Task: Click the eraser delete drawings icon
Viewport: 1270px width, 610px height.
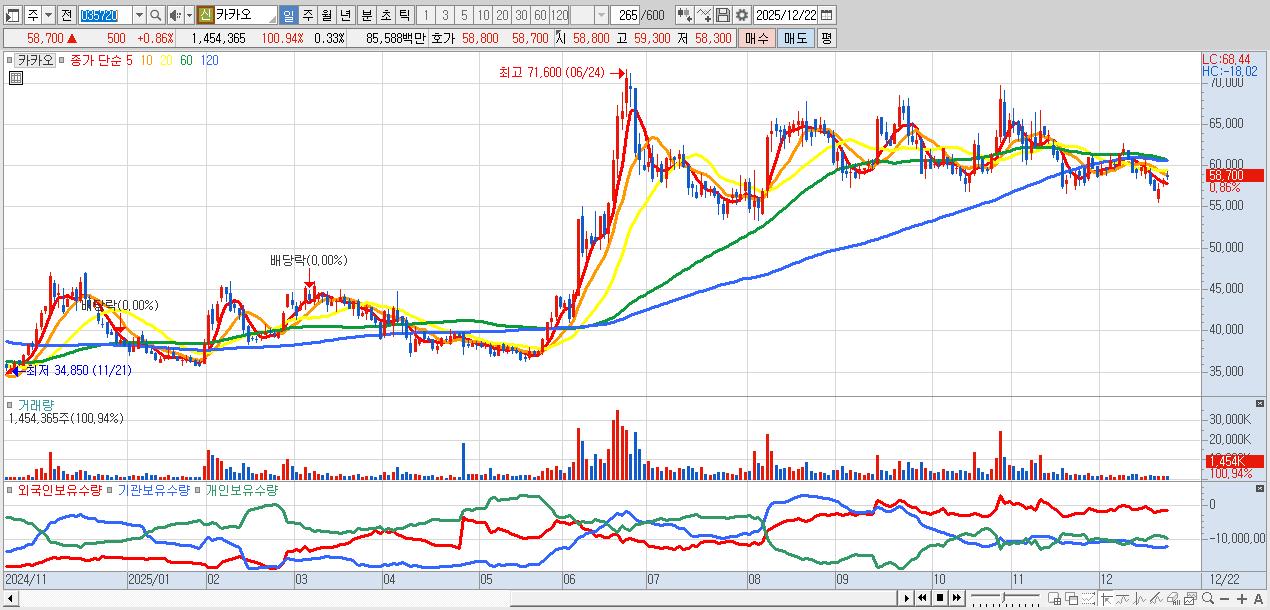Action: tap(1174, 598)
